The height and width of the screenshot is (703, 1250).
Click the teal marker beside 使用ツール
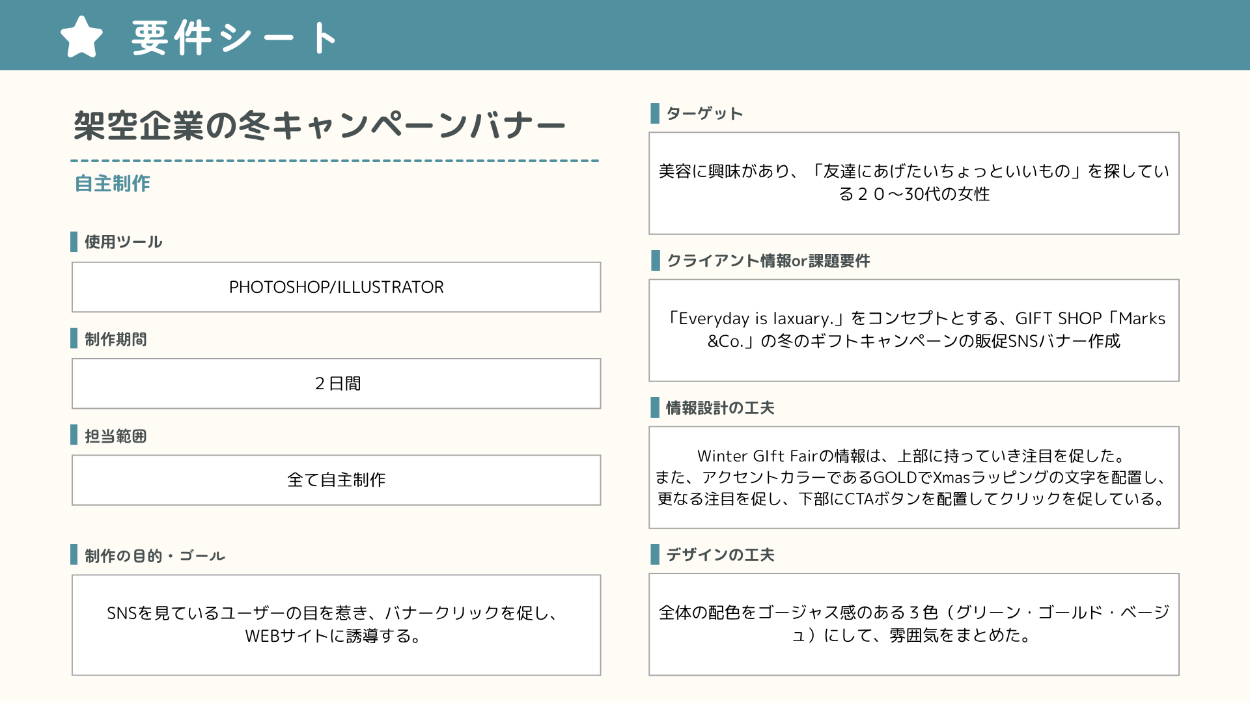pos(74,242)
